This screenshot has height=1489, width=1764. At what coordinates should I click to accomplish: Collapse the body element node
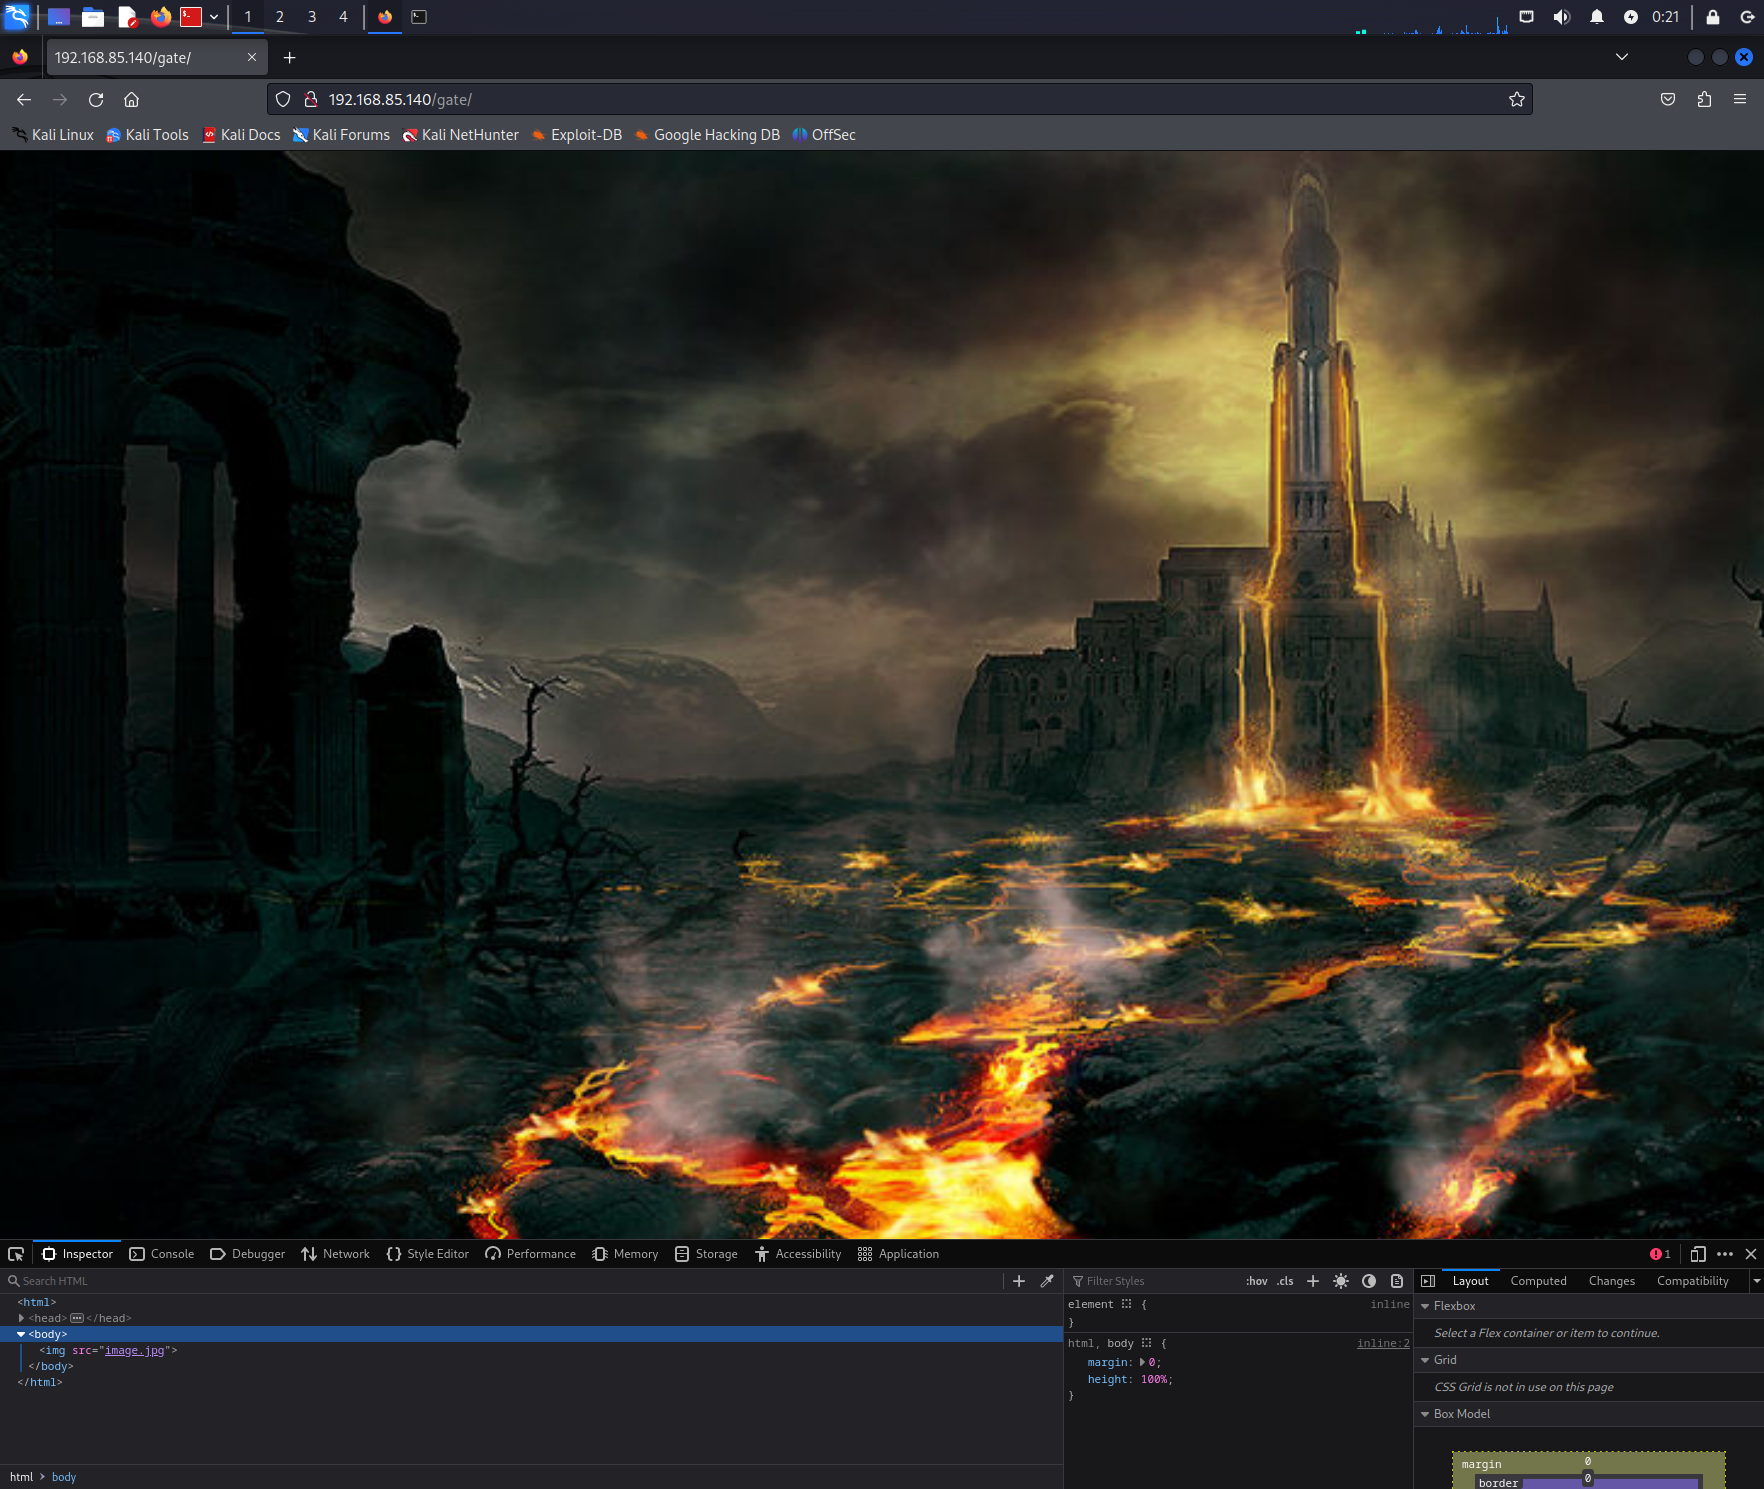click(21, 1334)
